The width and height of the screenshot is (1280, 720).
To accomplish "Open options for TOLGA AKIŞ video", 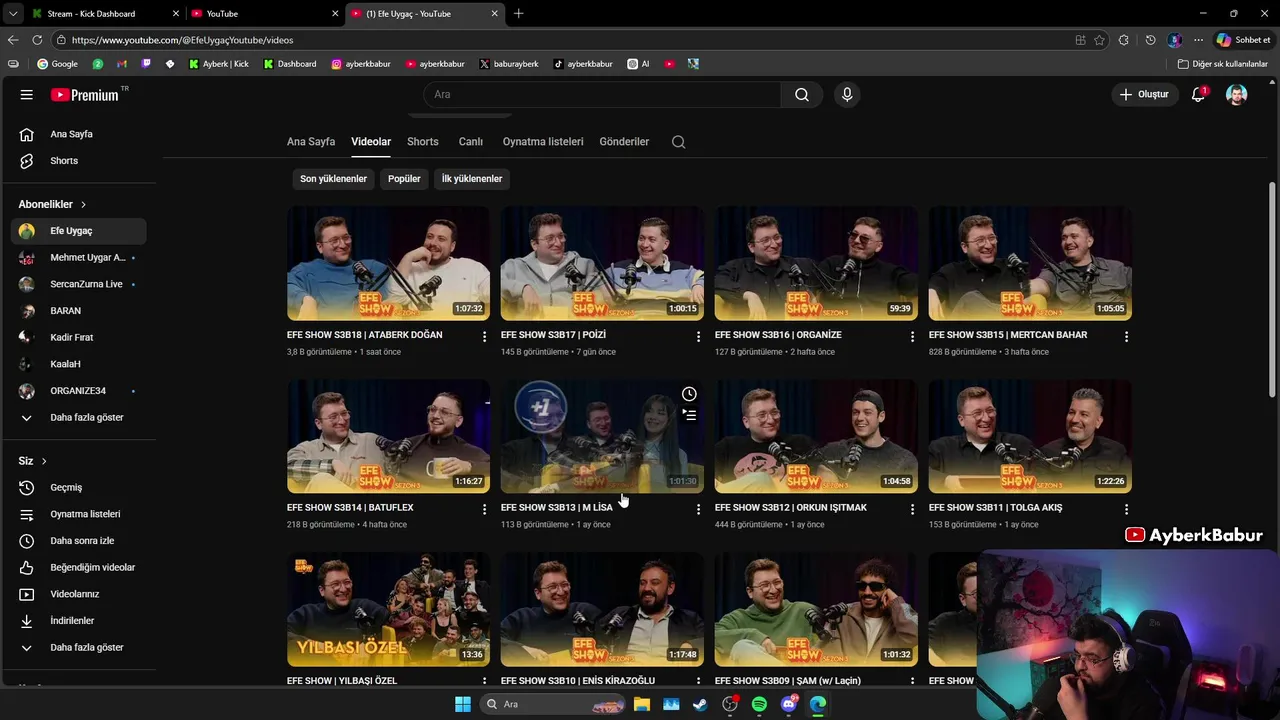I will (1126, 510).
